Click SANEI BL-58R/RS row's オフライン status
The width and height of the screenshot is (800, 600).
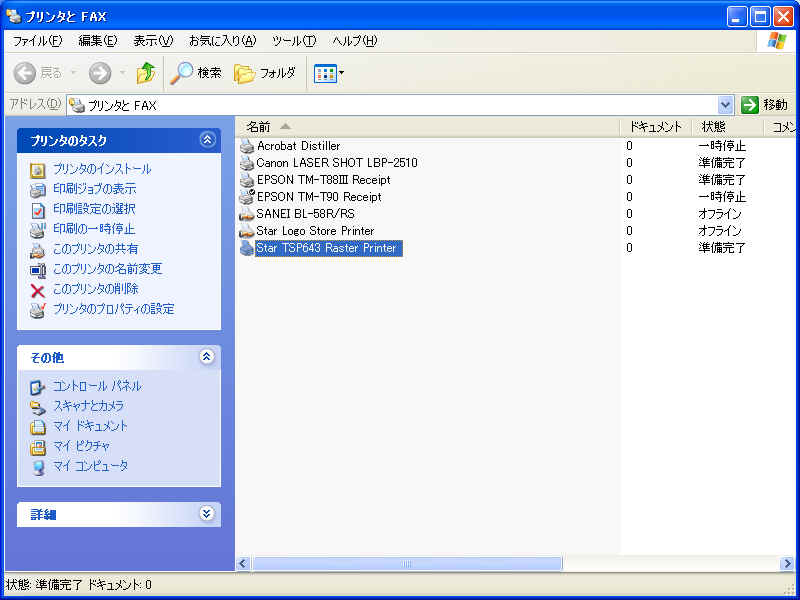[x=719, y=214]
